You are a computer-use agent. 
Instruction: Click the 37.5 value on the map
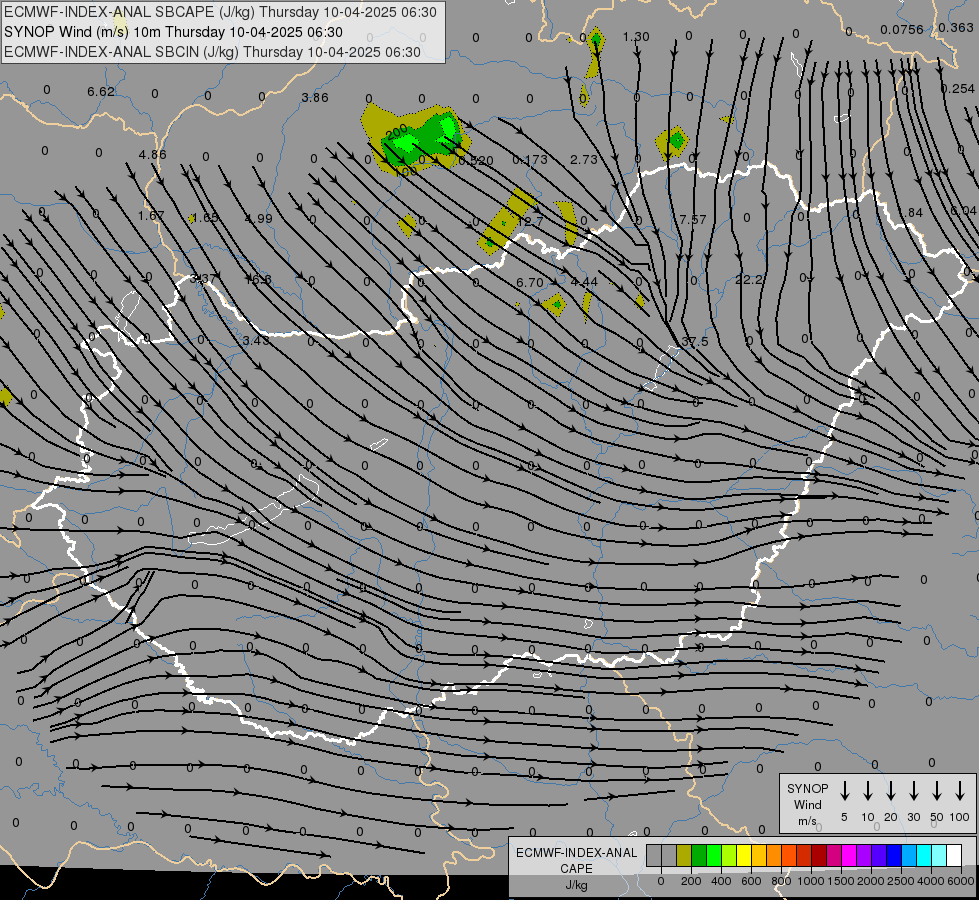(695, 342)
